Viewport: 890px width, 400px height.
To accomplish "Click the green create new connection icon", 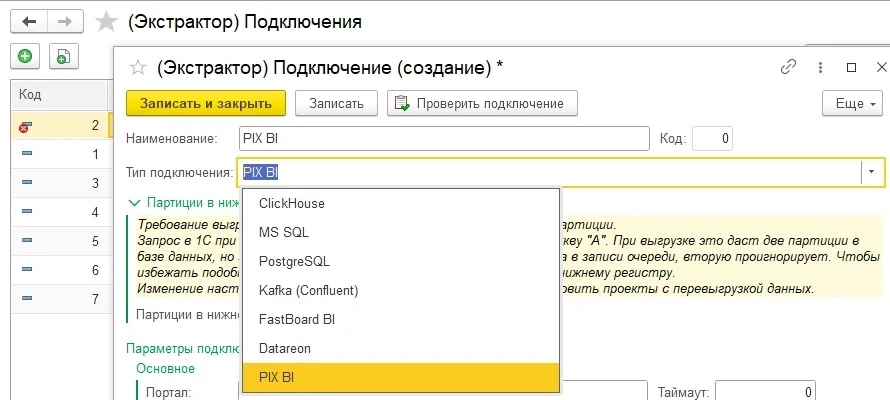I will (x=23, y=57).
